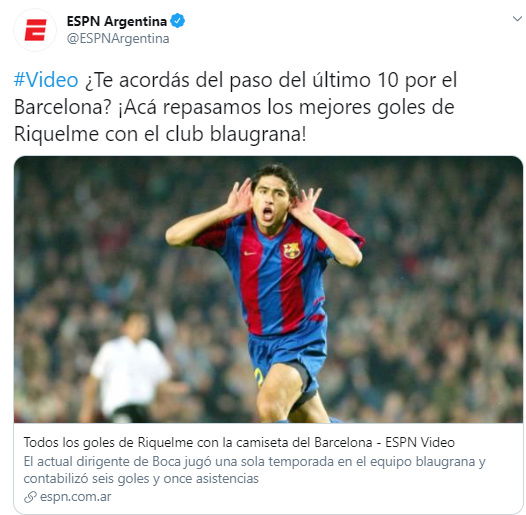Click the chain link icon beside espn.com.ar
Viewport: 526px width, 515px height.
click(30, 497)
